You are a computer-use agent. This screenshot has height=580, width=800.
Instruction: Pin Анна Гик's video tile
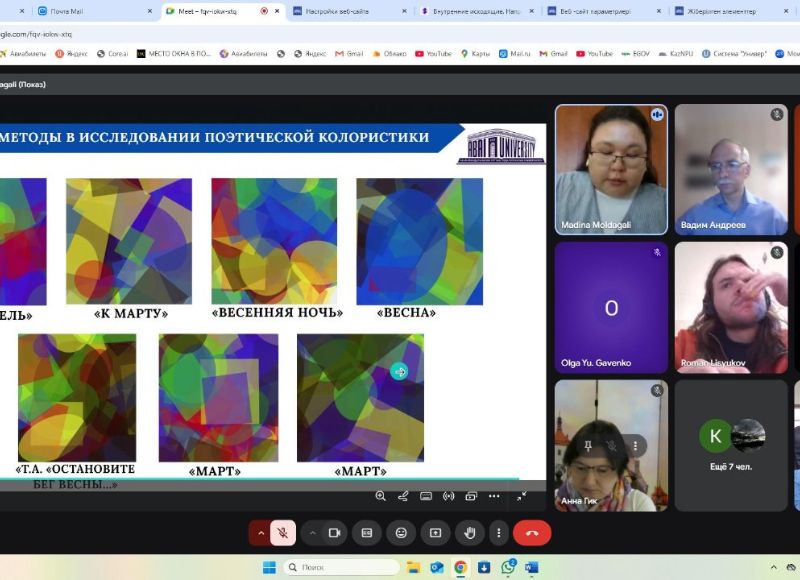pyautogui.click(x=589, y=445)
